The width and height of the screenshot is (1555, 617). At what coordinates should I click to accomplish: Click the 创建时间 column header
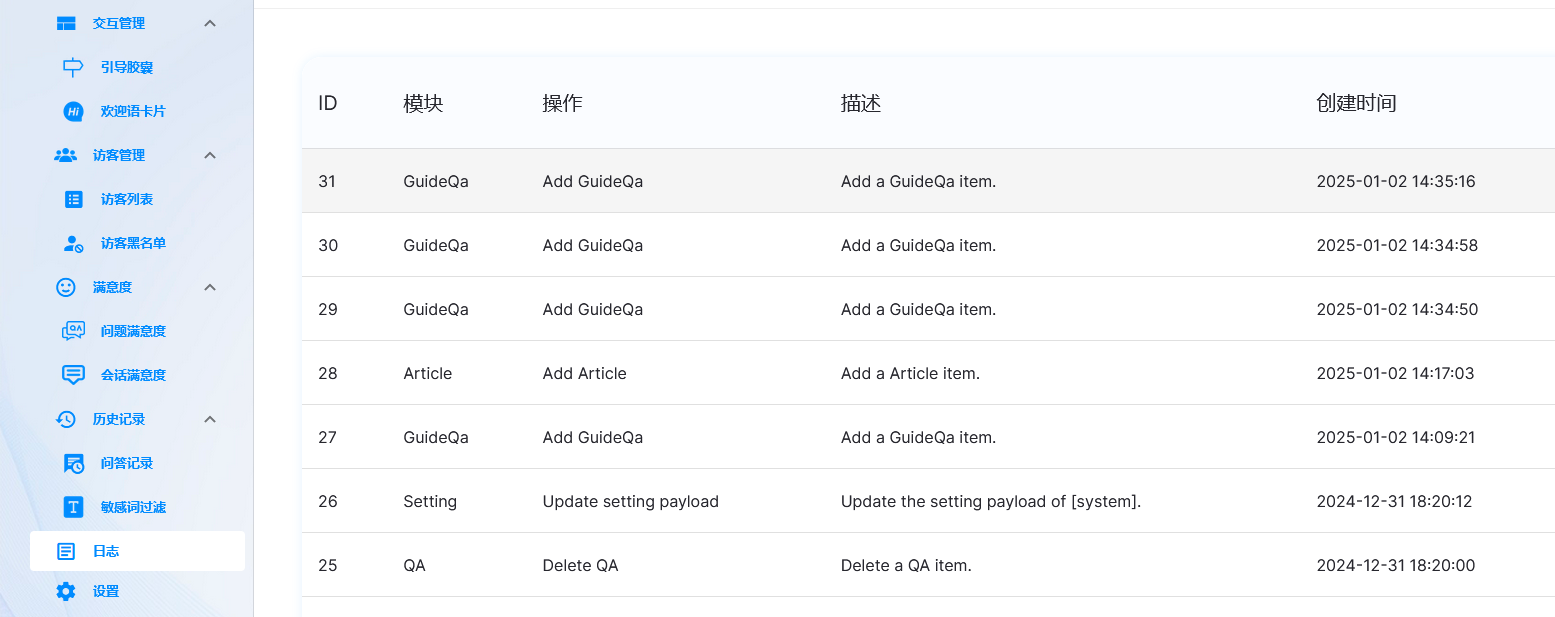[1356, 103]
